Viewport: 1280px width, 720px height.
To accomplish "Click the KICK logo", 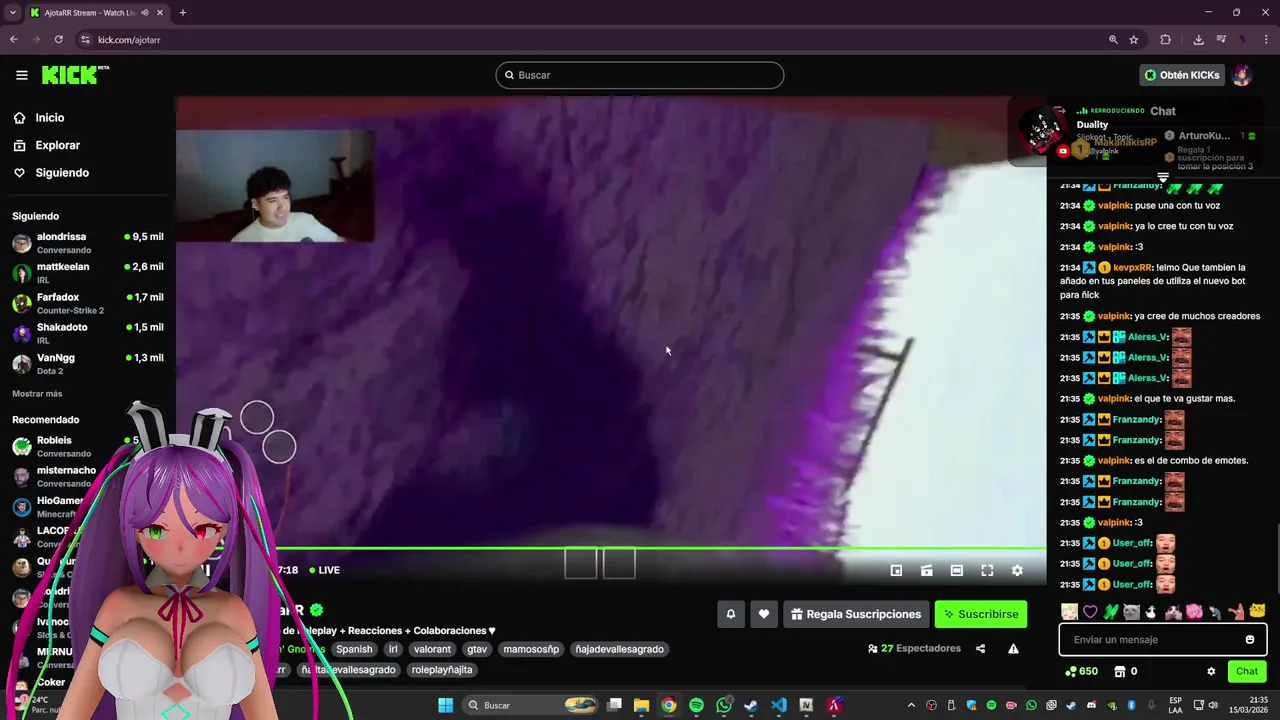I will [75, 75].
